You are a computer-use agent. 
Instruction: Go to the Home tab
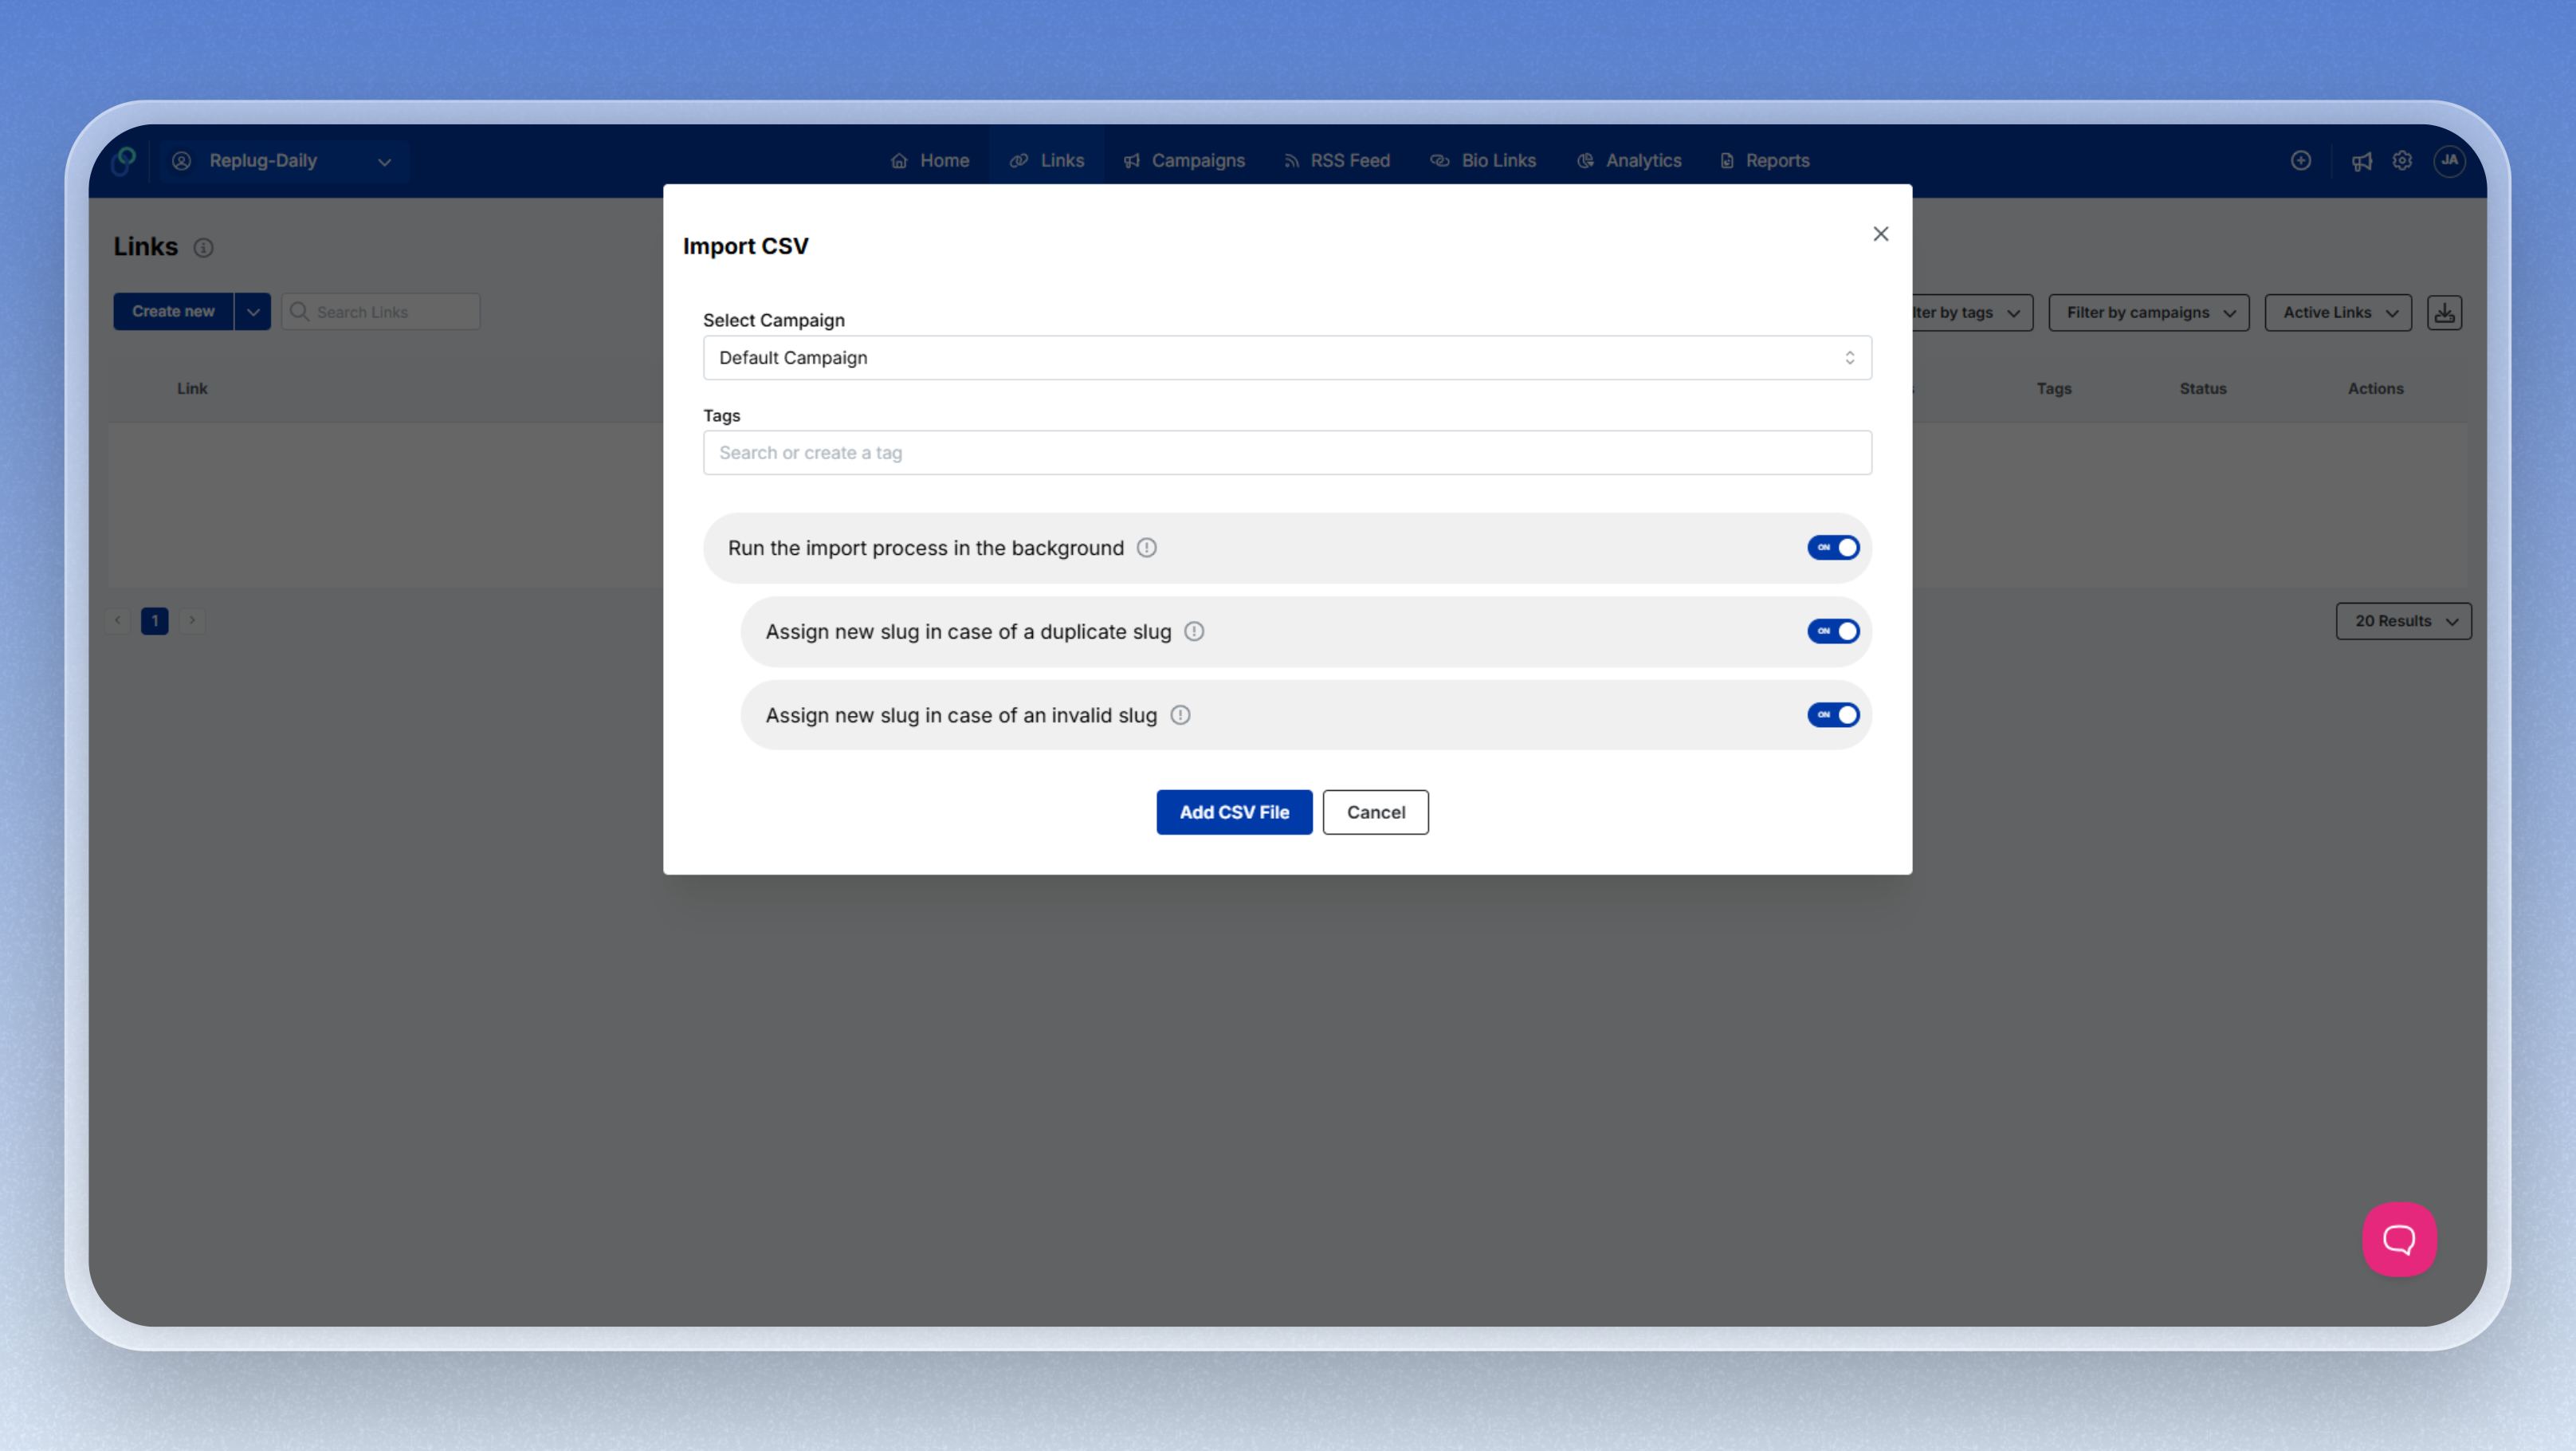tap(930, 161)
